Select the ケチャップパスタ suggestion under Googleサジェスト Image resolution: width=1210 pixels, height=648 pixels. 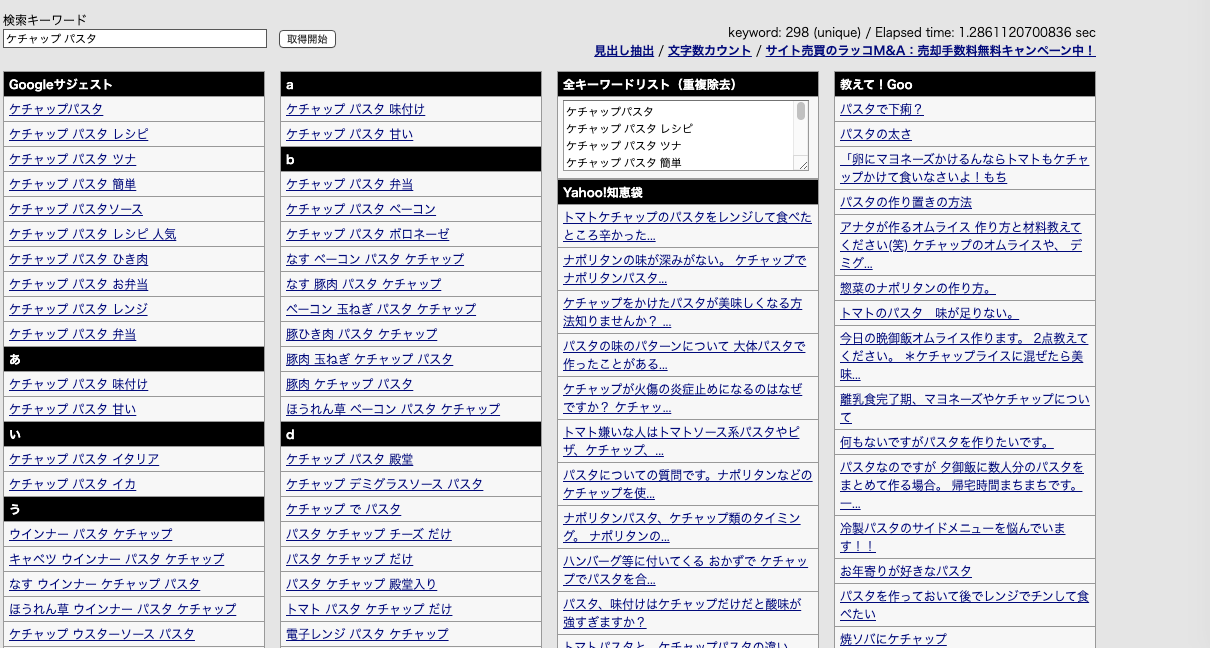(x=55, y=109)
